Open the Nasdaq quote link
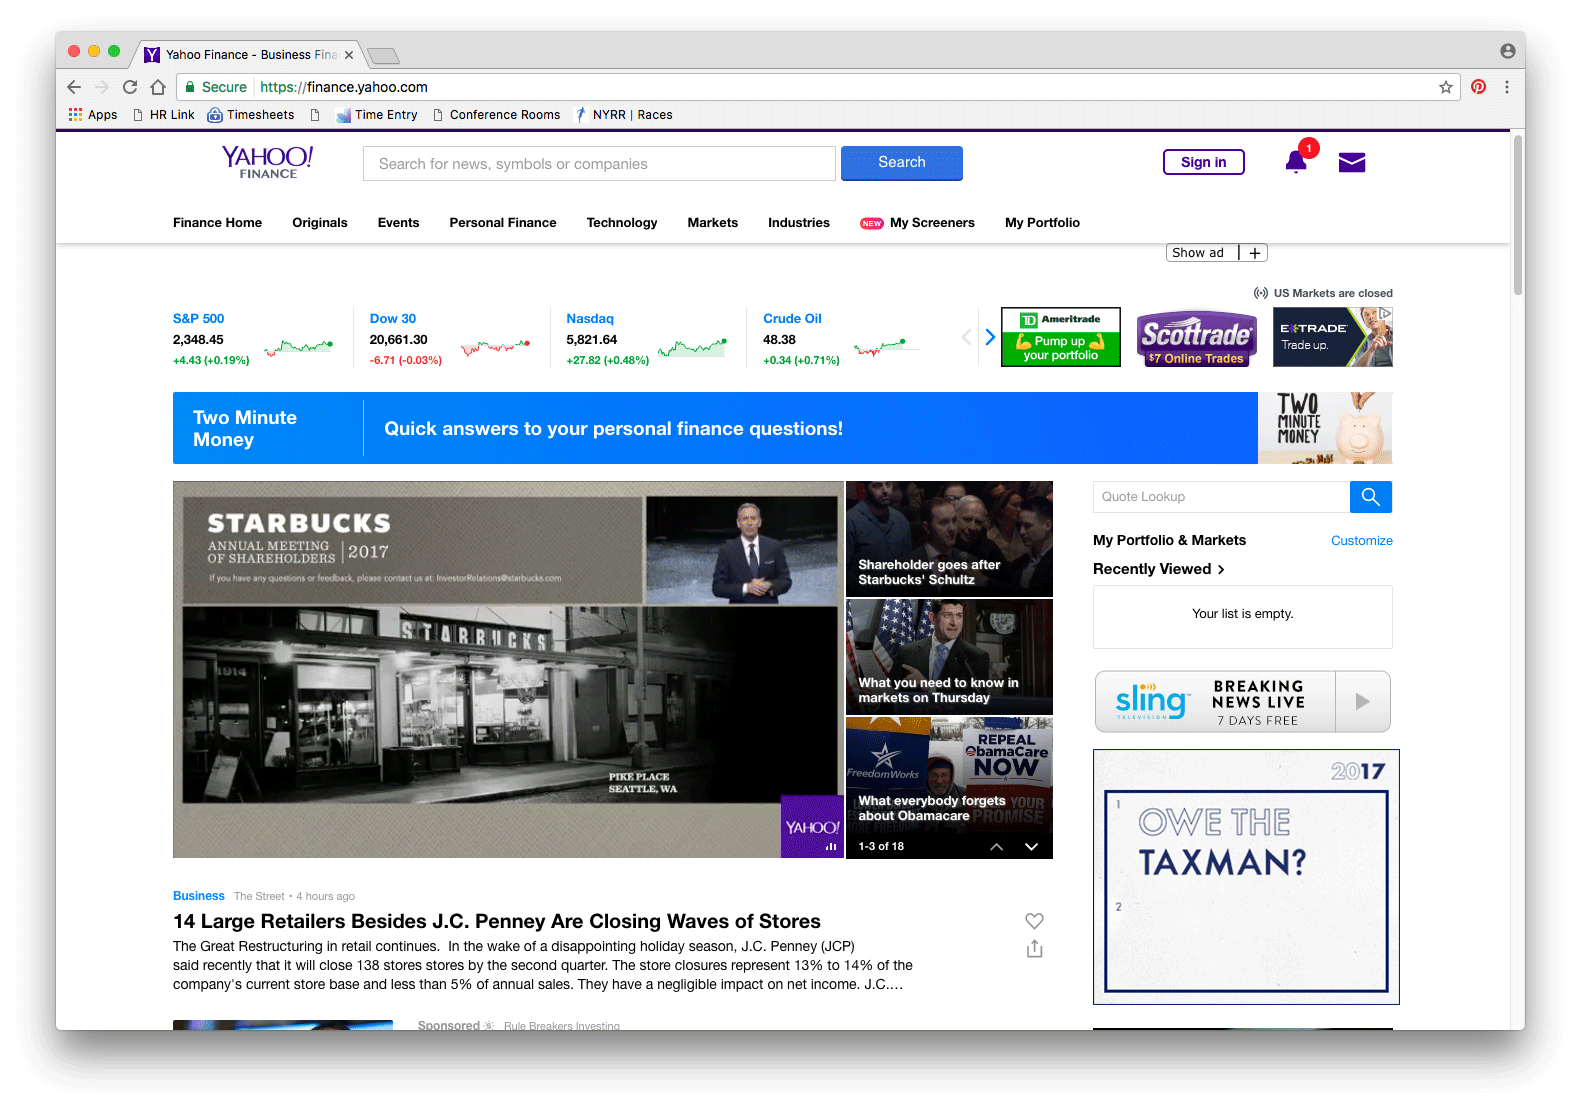 click(590, 319)
